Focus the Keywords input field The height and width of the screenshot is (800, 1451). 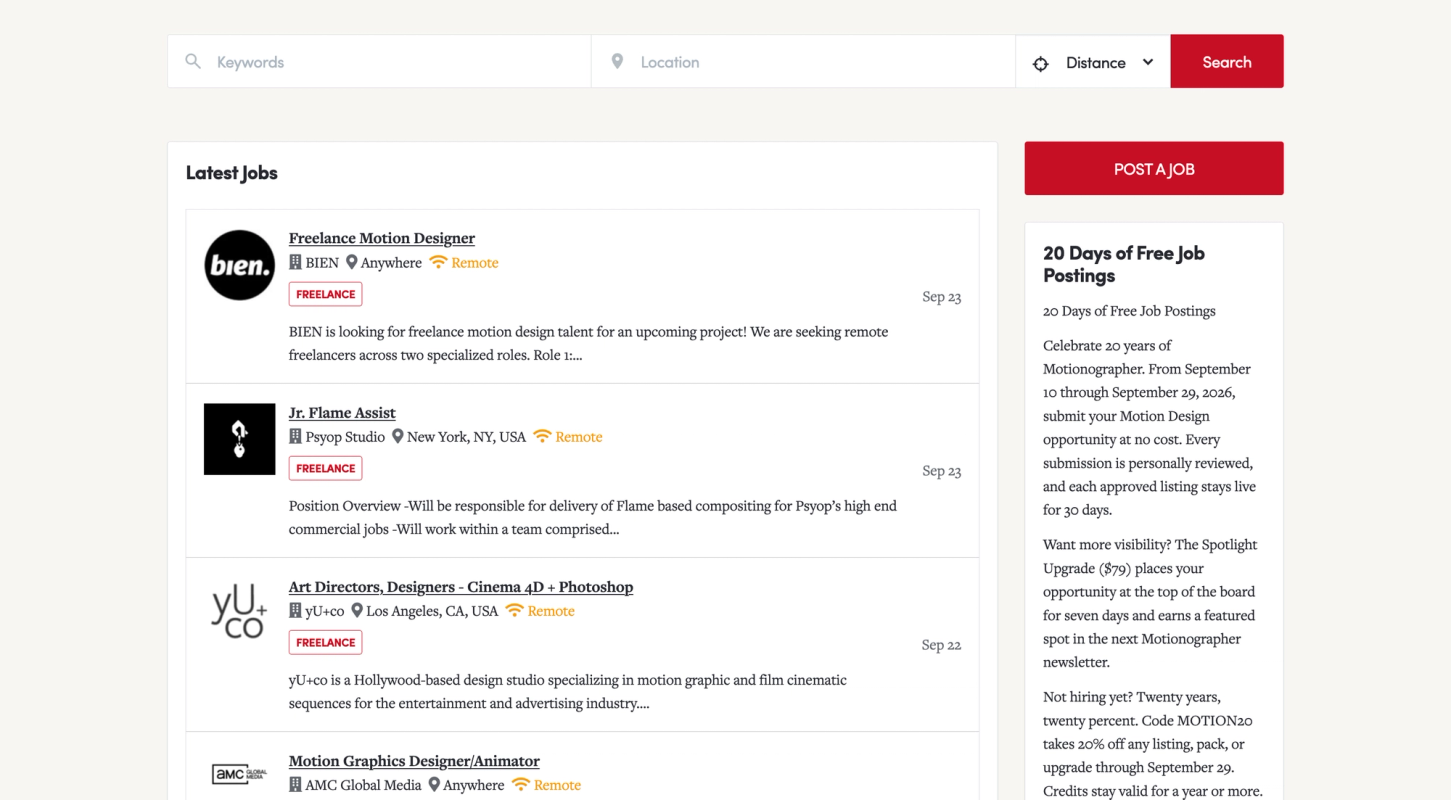pos(379,62)
